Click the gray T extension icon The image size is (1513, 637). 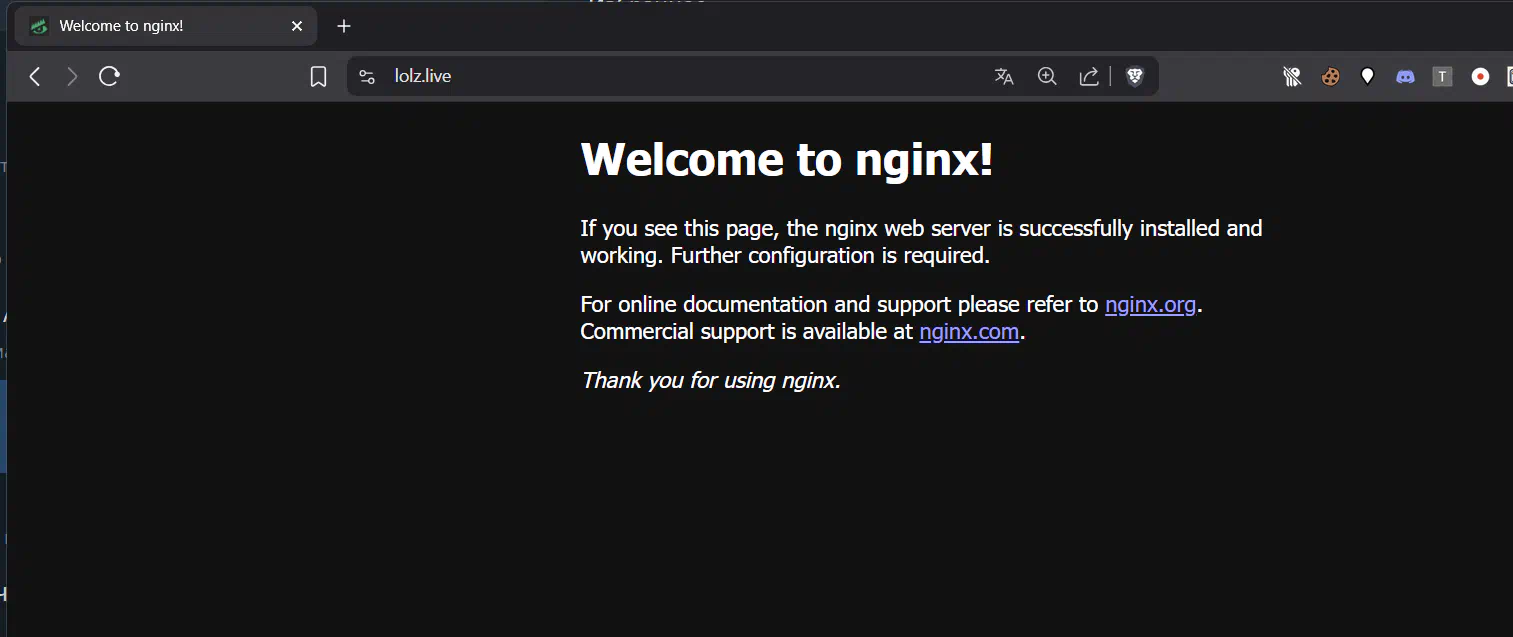point(1442,76)
